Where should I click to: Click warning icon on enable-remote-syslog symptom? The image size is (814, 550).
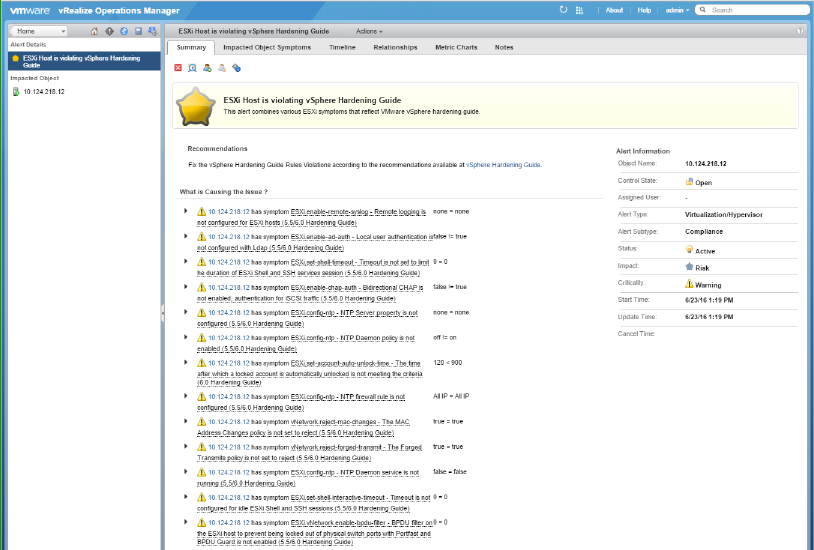click(x=201, y=211)
